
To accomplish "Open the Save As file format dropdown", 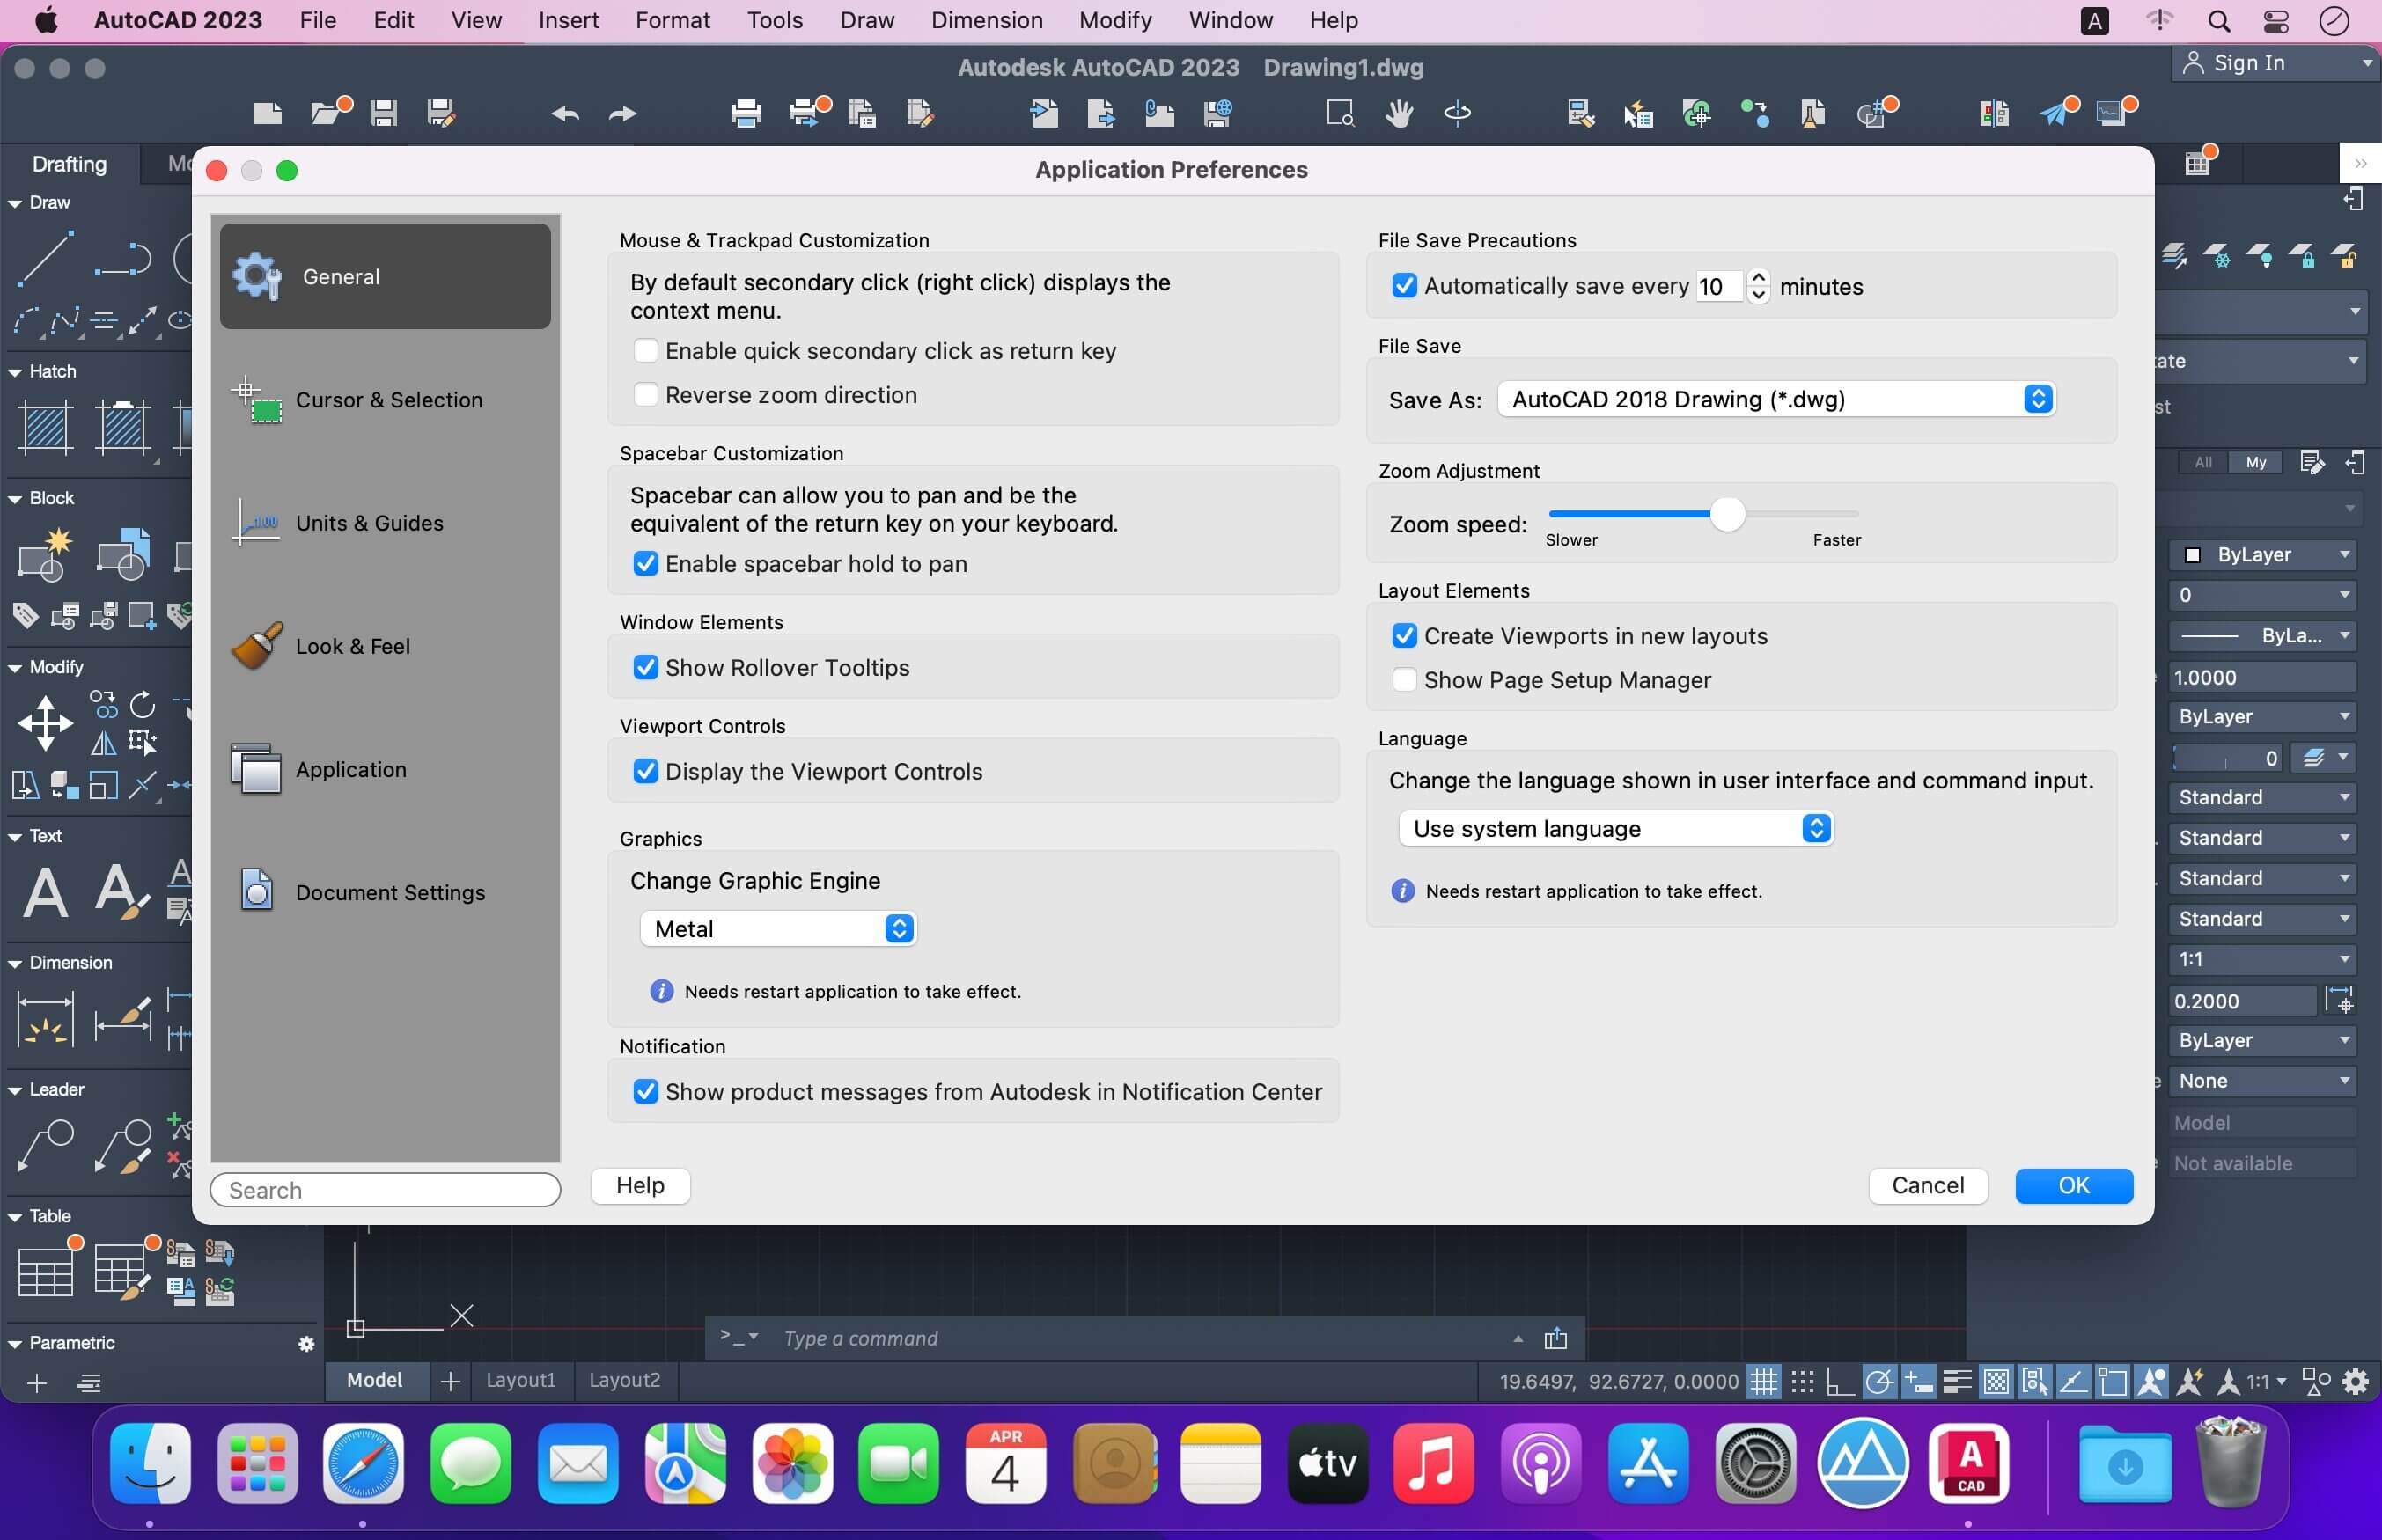I will point(1776,399).
